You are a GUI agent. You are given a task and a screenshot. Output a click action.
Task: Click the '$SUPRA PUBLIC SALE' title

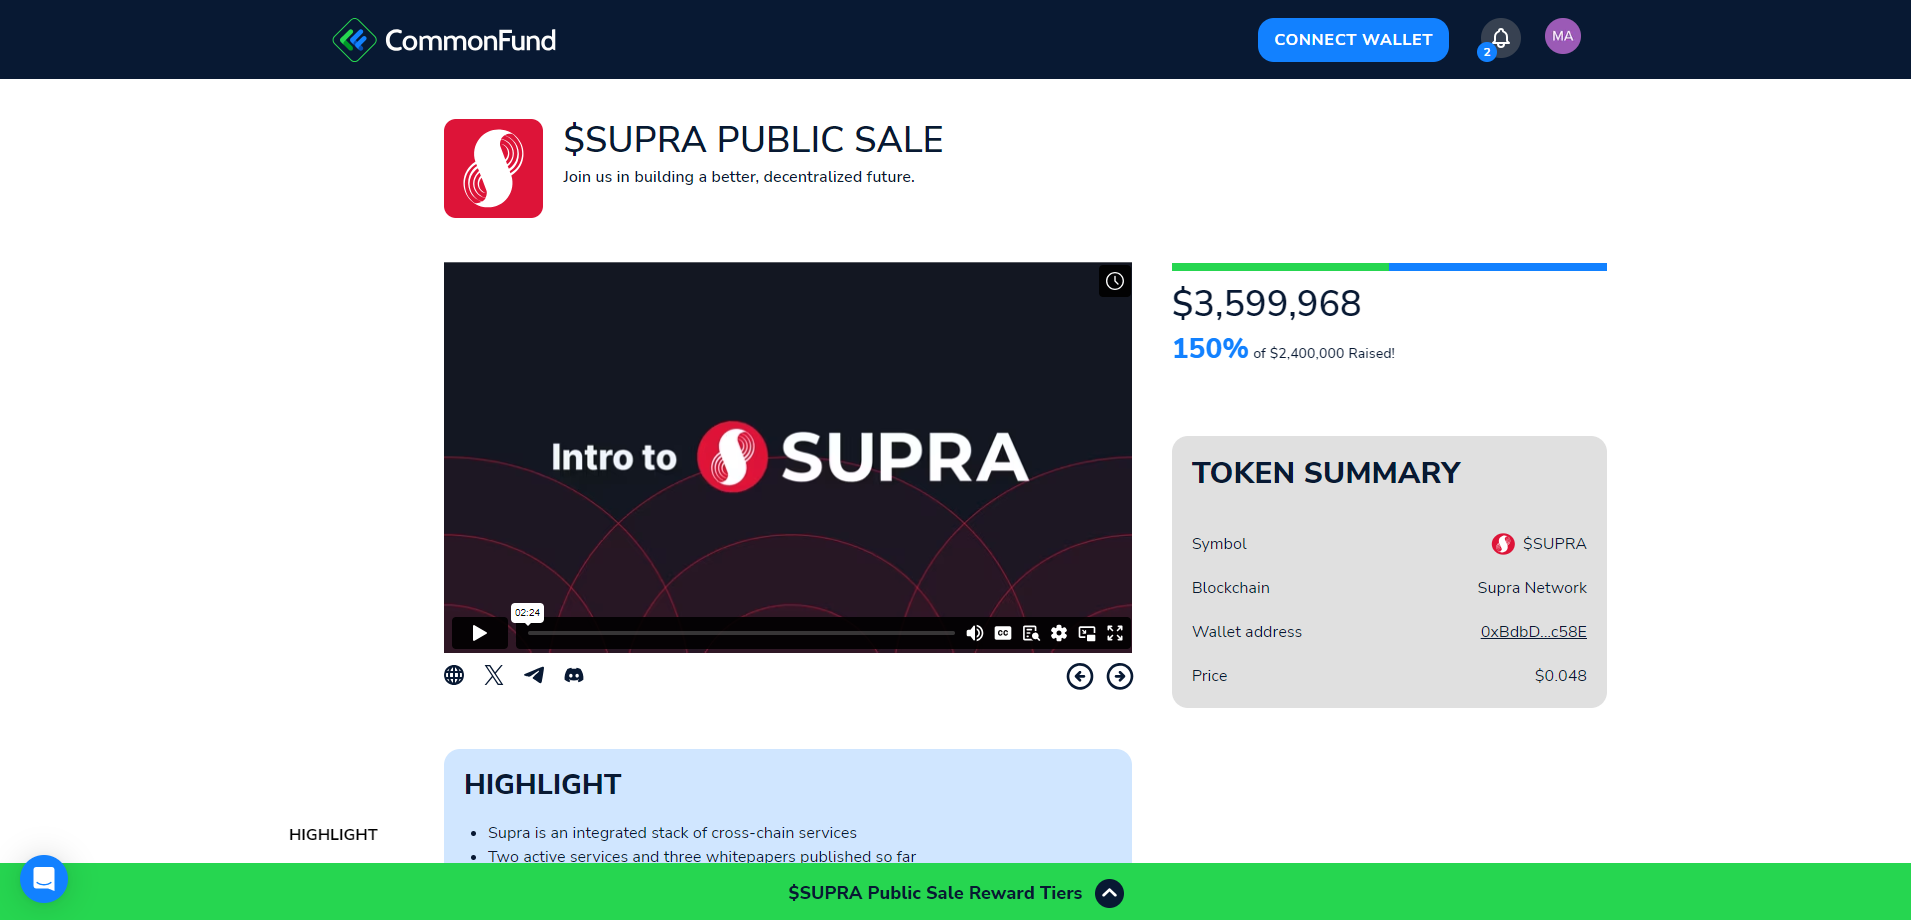coord(753,139)
